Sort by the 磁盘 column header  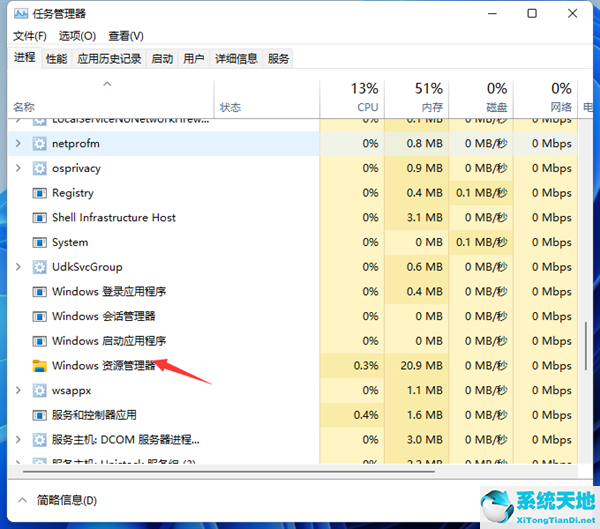click(481, 98)
